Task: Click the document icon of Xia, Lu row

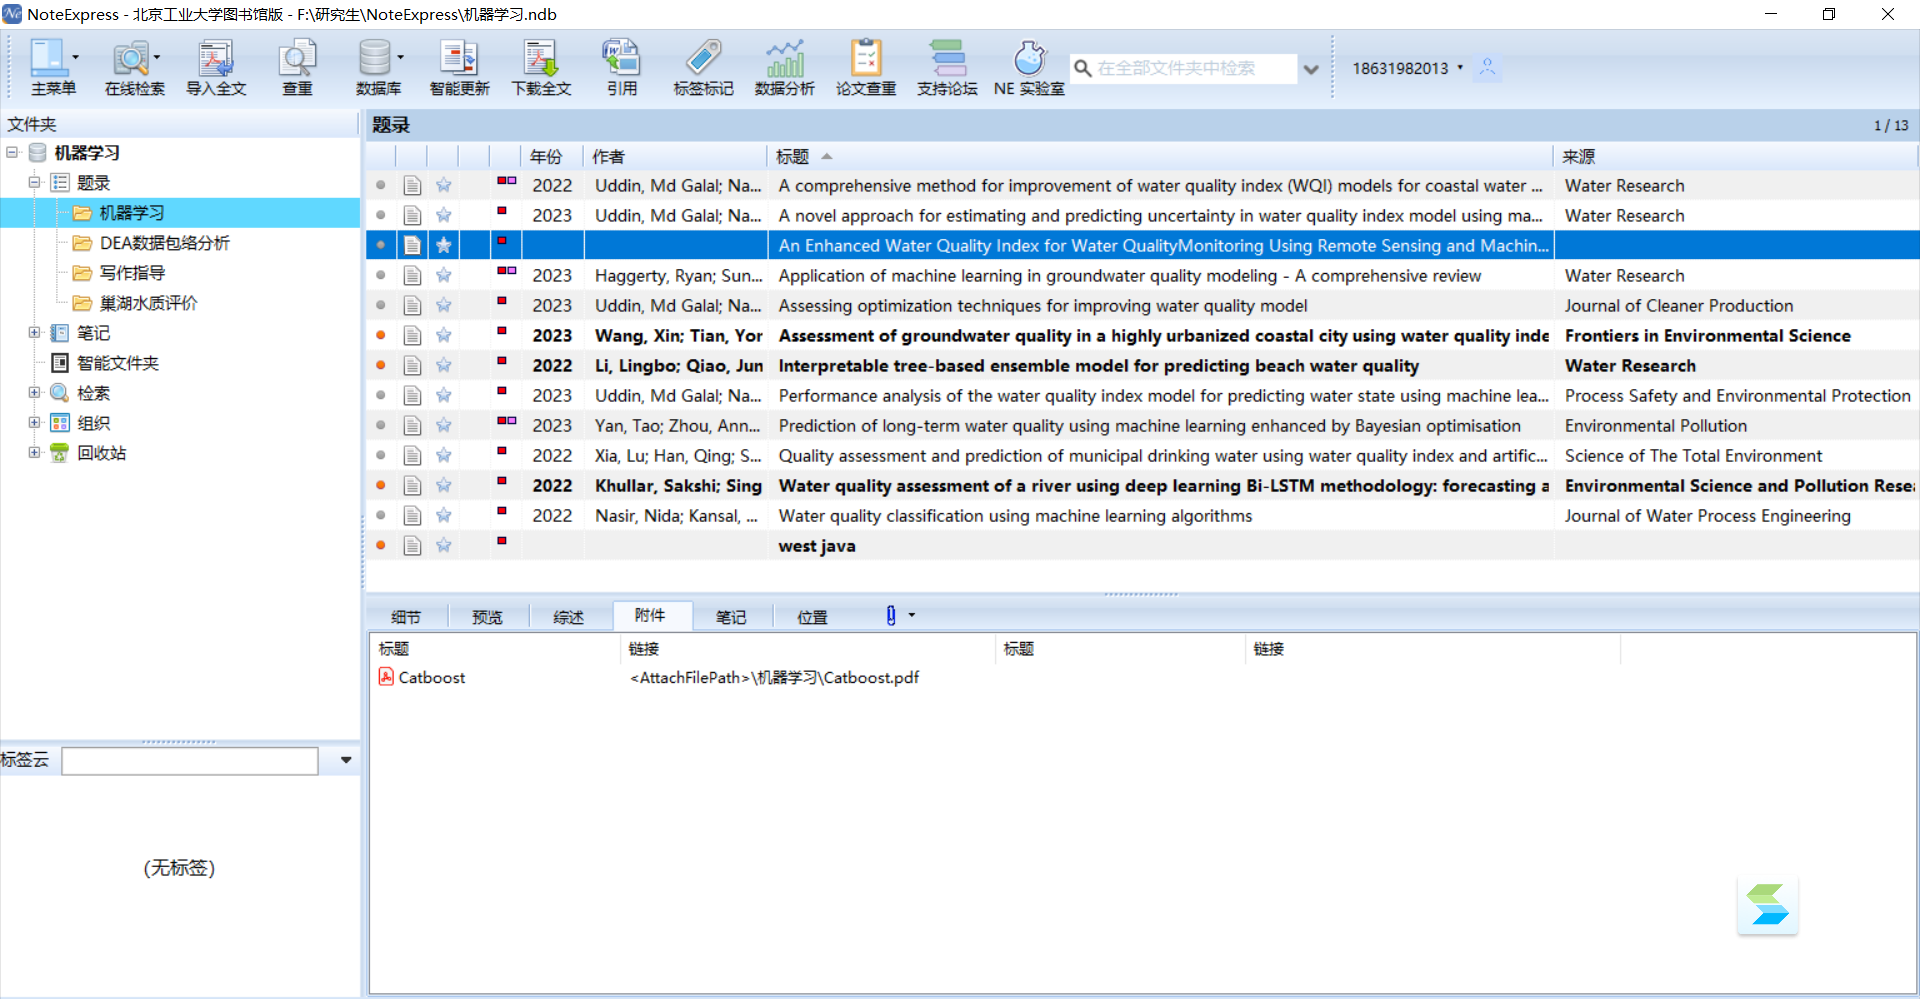Action: click(412, 456)
